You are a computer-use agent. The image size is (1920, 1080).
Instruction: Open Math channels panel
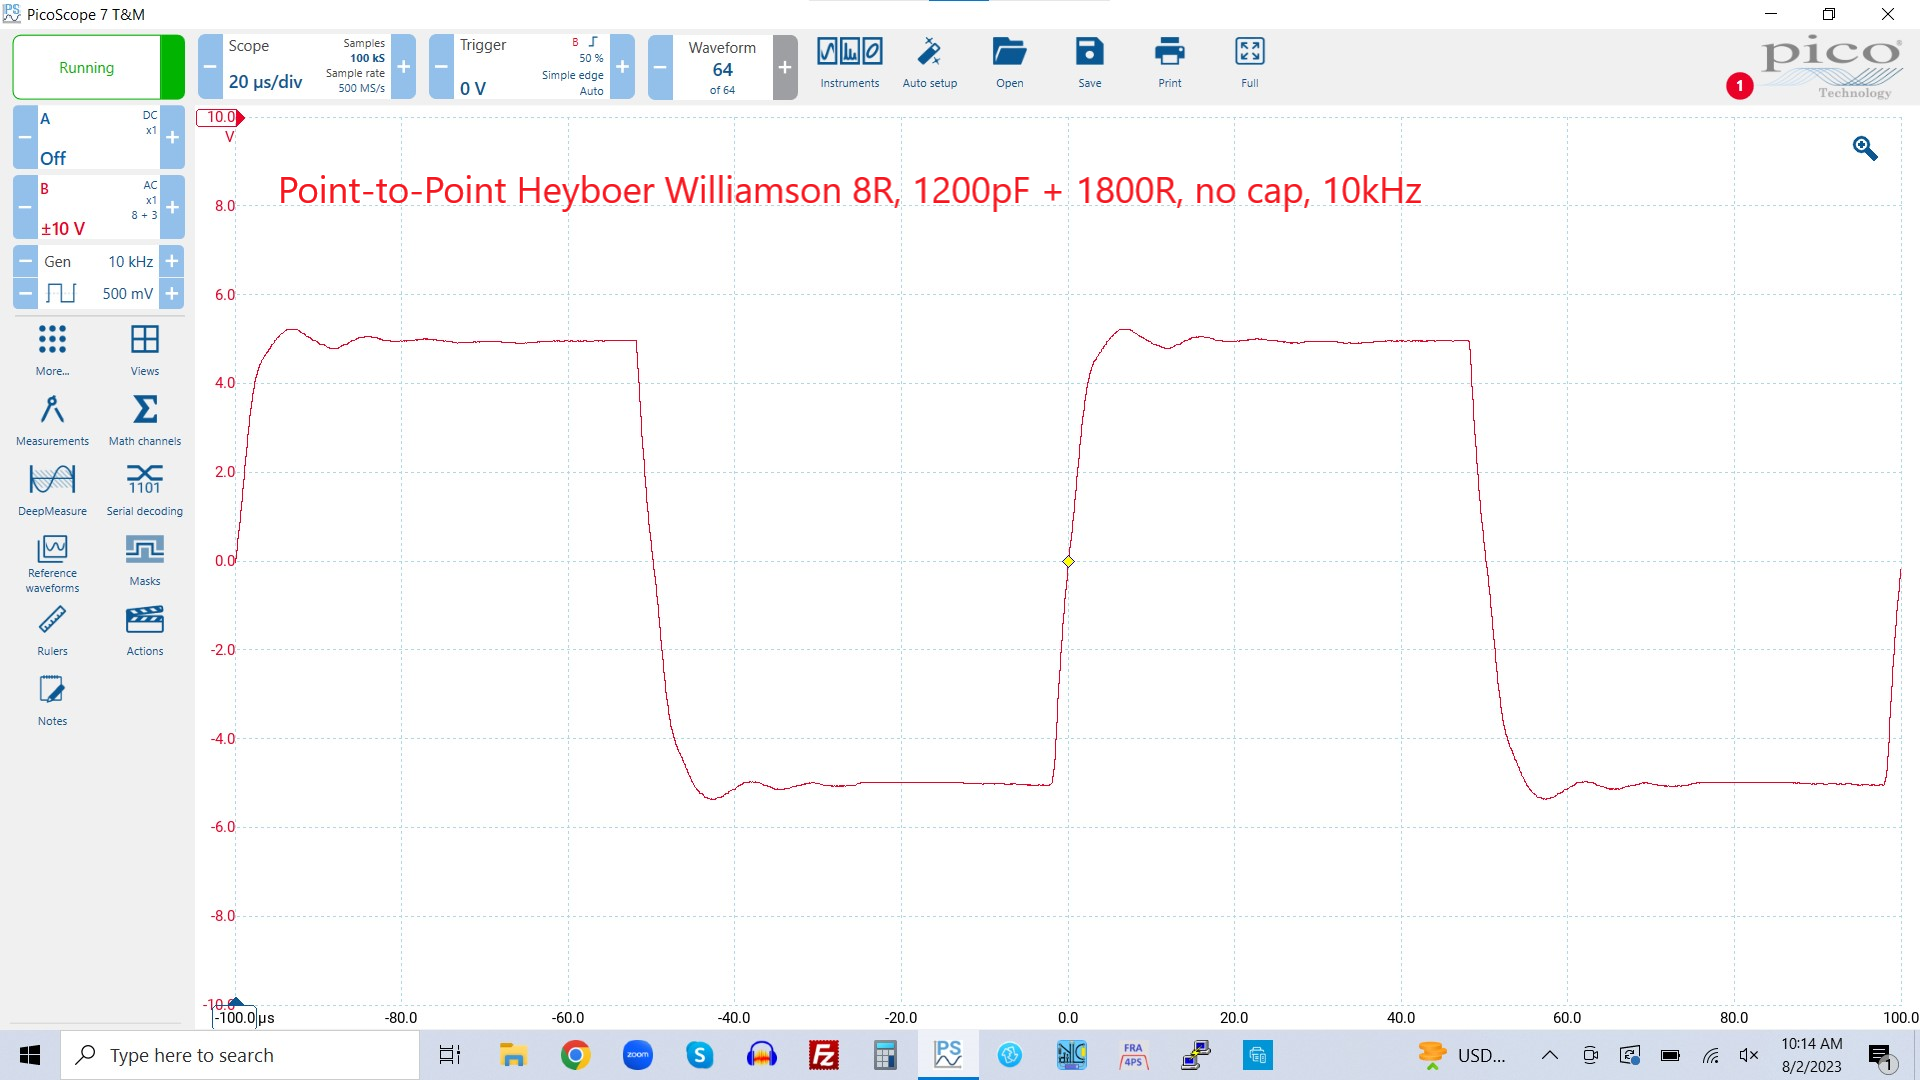pos(144,419)
